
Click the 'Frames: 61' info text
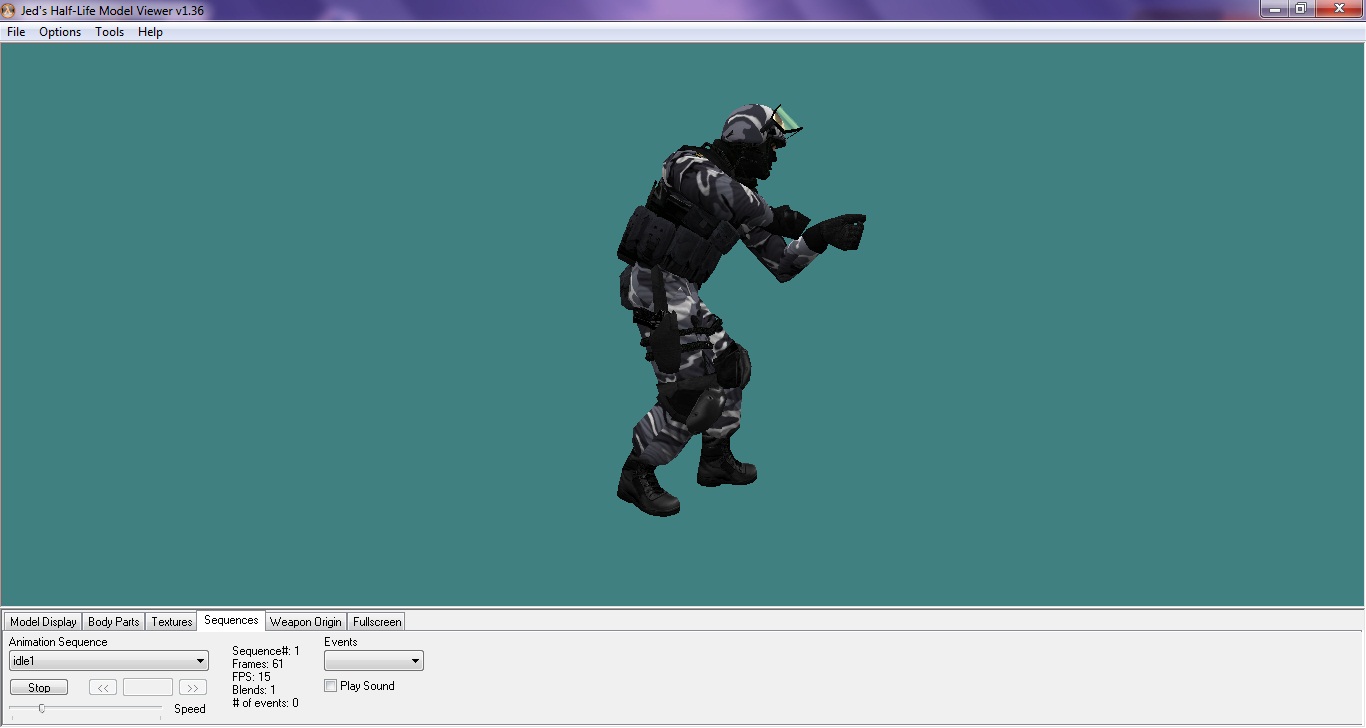pyautogui.click(x=258, y=664)
